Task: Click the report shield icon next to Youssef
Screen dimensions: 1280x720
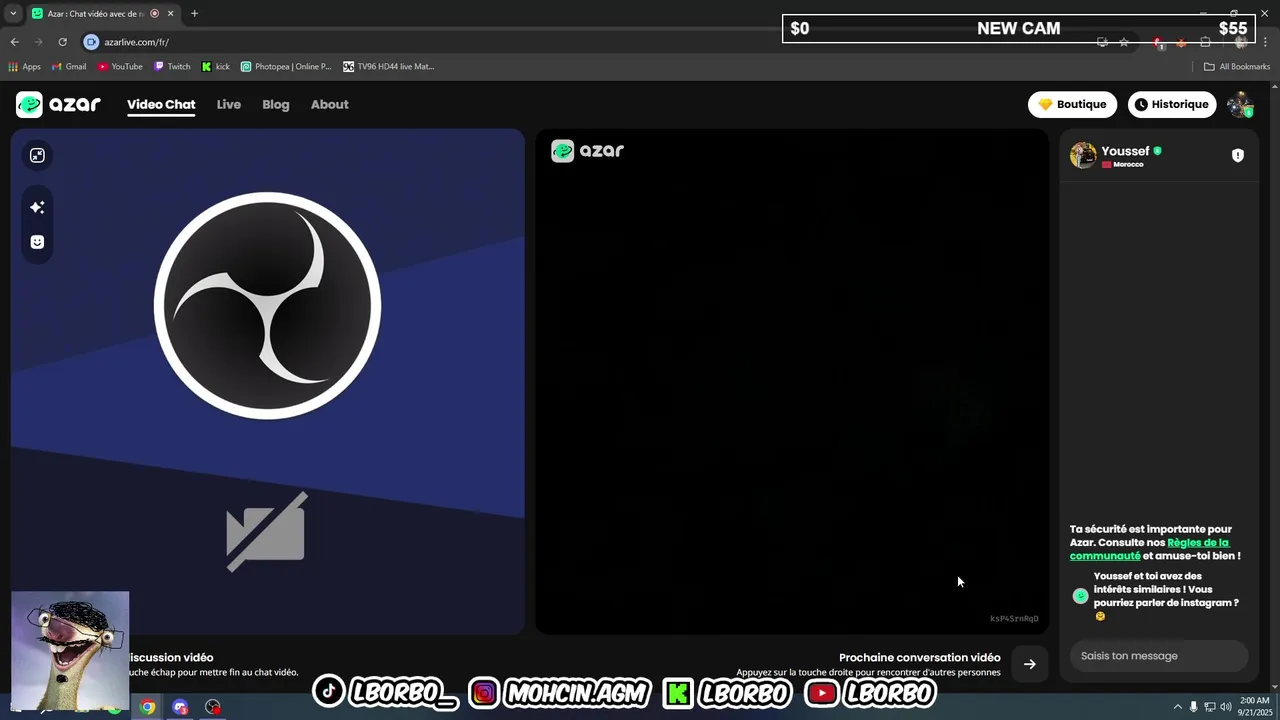Action: (x=1237, y=155)
